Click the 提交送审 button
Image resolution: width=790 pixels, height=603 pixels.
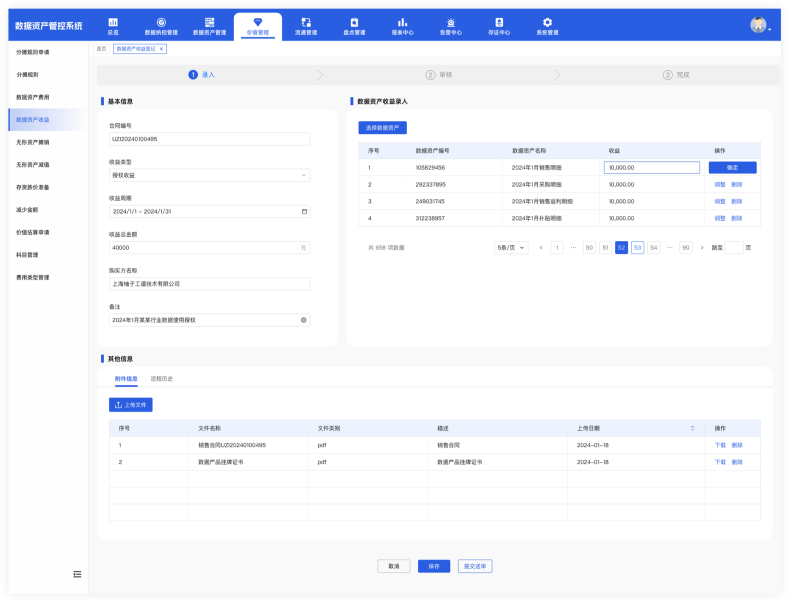point(475,566)
